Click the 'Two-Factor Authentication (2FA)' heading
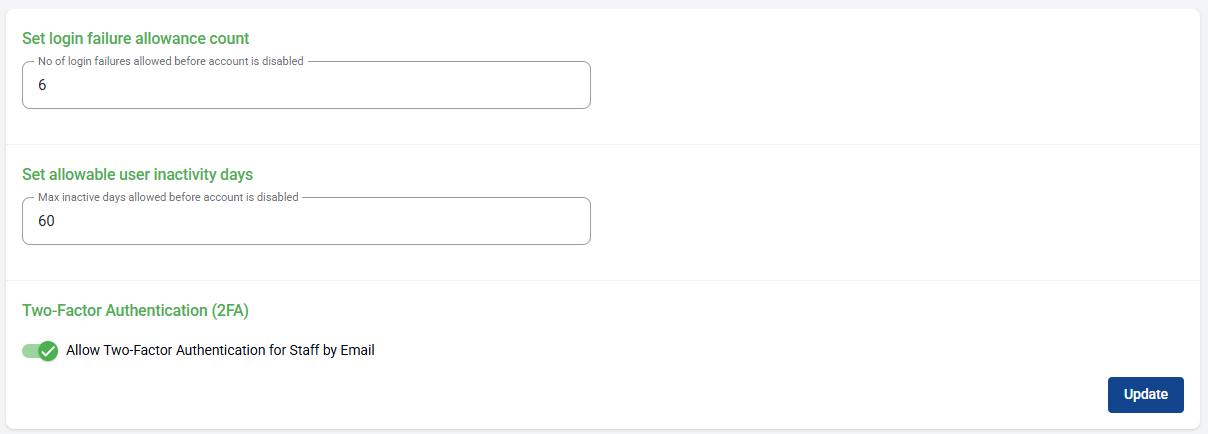 [x=135, y=310]
